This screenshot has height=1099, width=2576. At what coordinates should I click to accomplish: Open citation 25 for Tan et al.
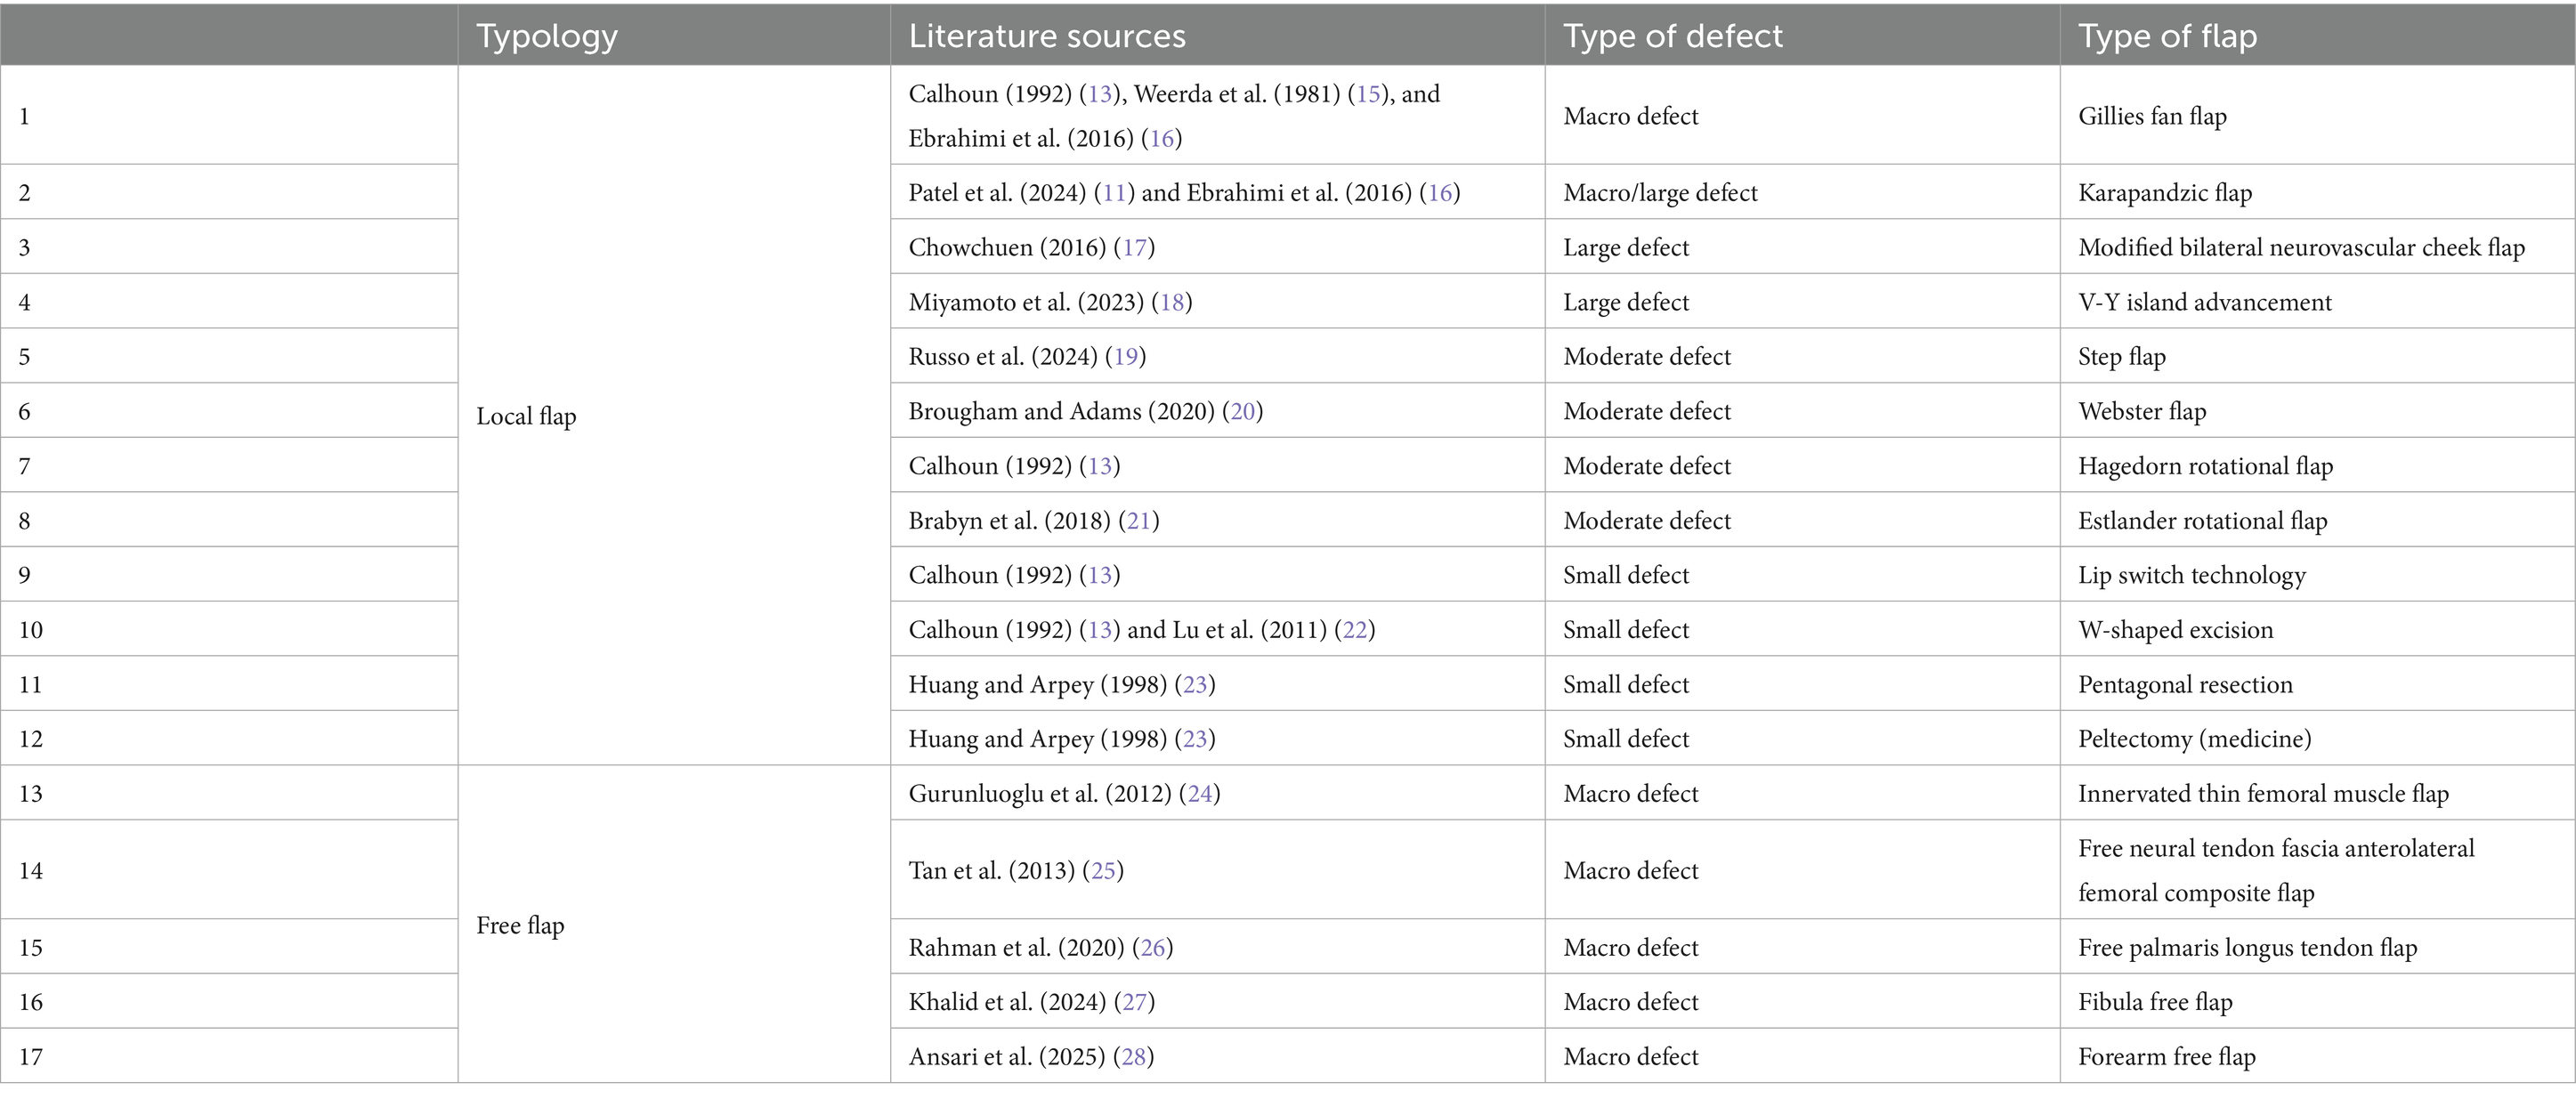click(x=1103, y=871)
